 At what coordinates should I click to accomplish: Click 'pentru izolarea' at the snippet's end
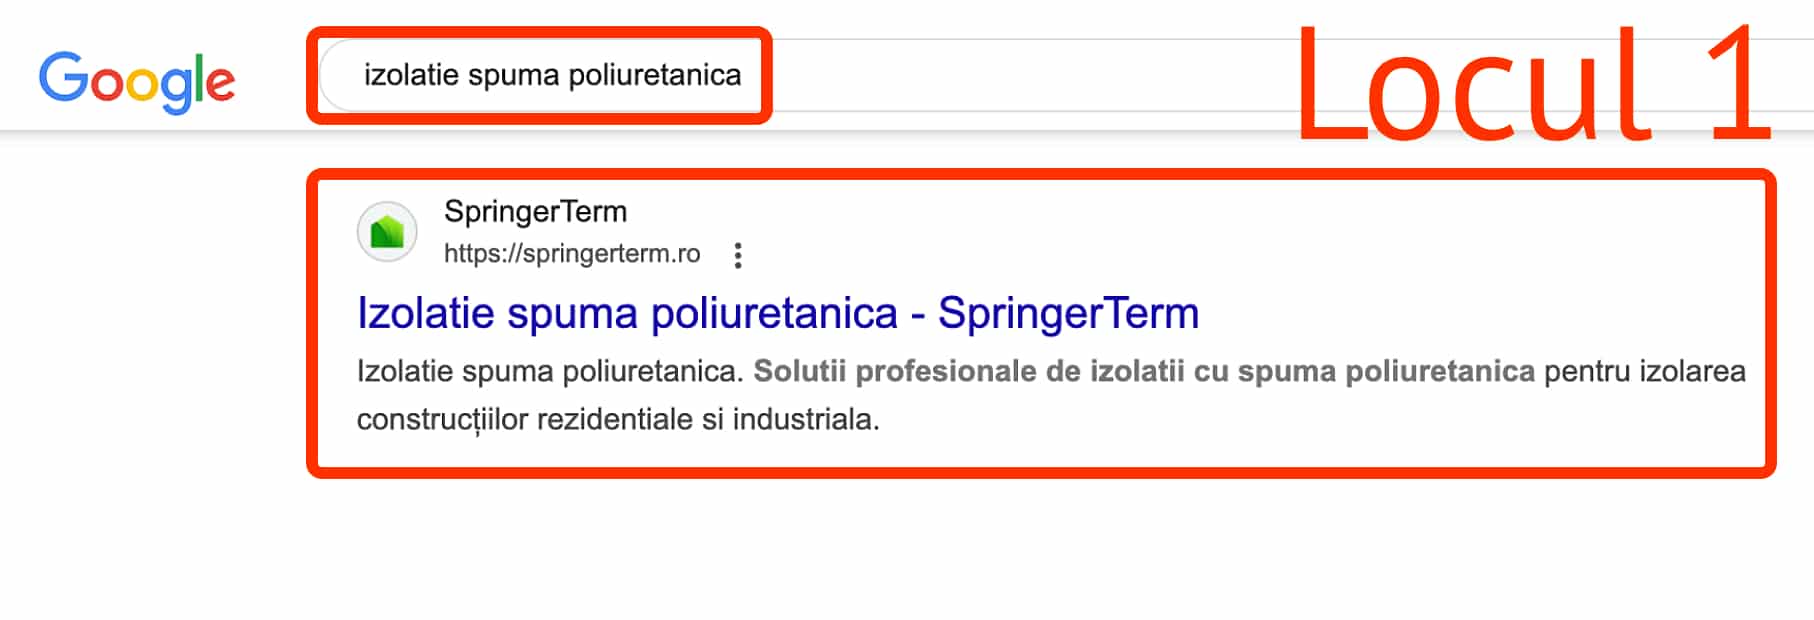(x=1644, y=371)
